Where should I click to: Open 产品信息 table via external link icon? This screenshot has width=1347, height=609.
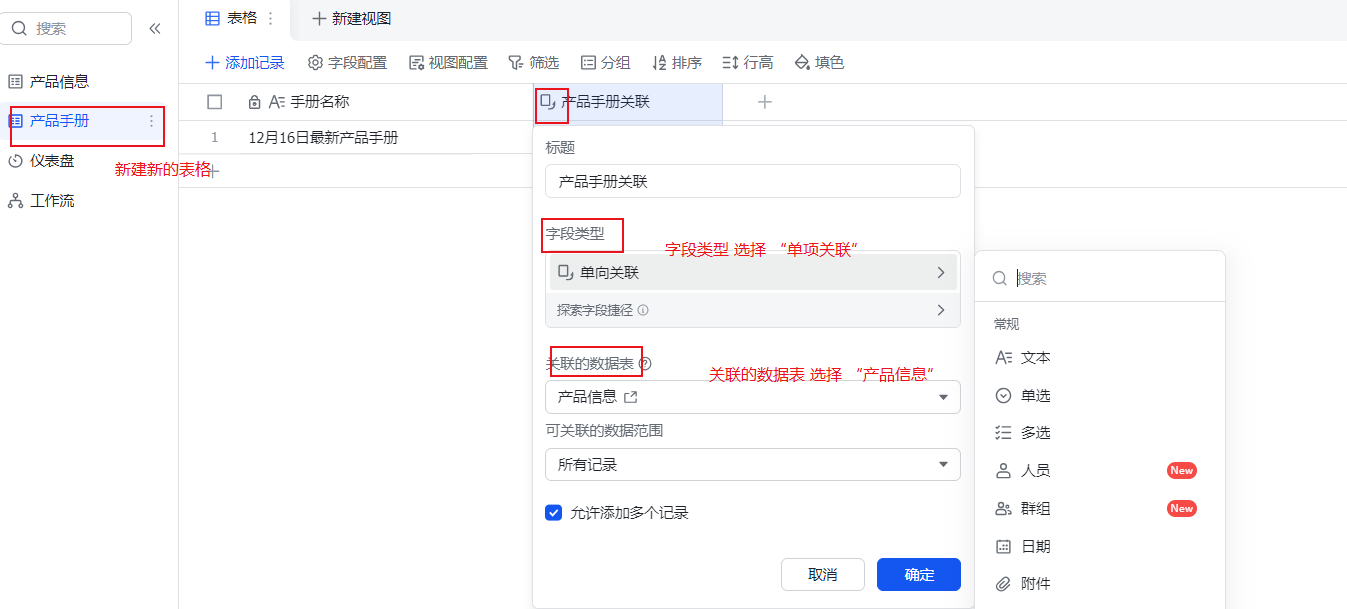click(630, 397)
